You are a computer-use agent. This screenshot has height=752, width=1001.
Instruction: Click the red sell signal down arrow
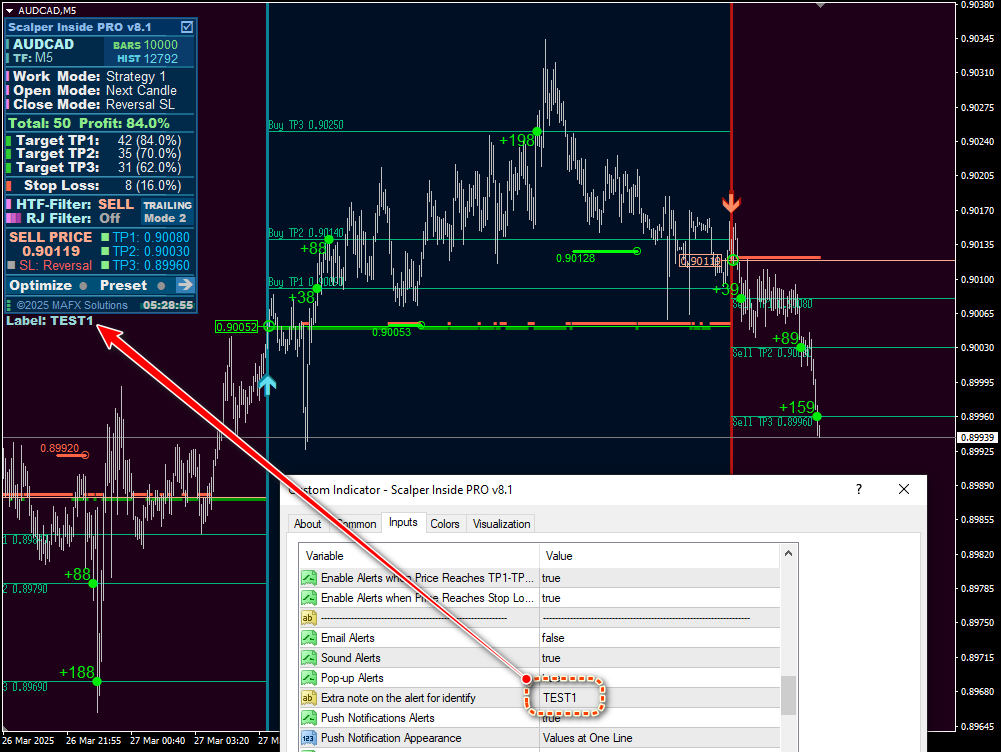coord(731,203)
